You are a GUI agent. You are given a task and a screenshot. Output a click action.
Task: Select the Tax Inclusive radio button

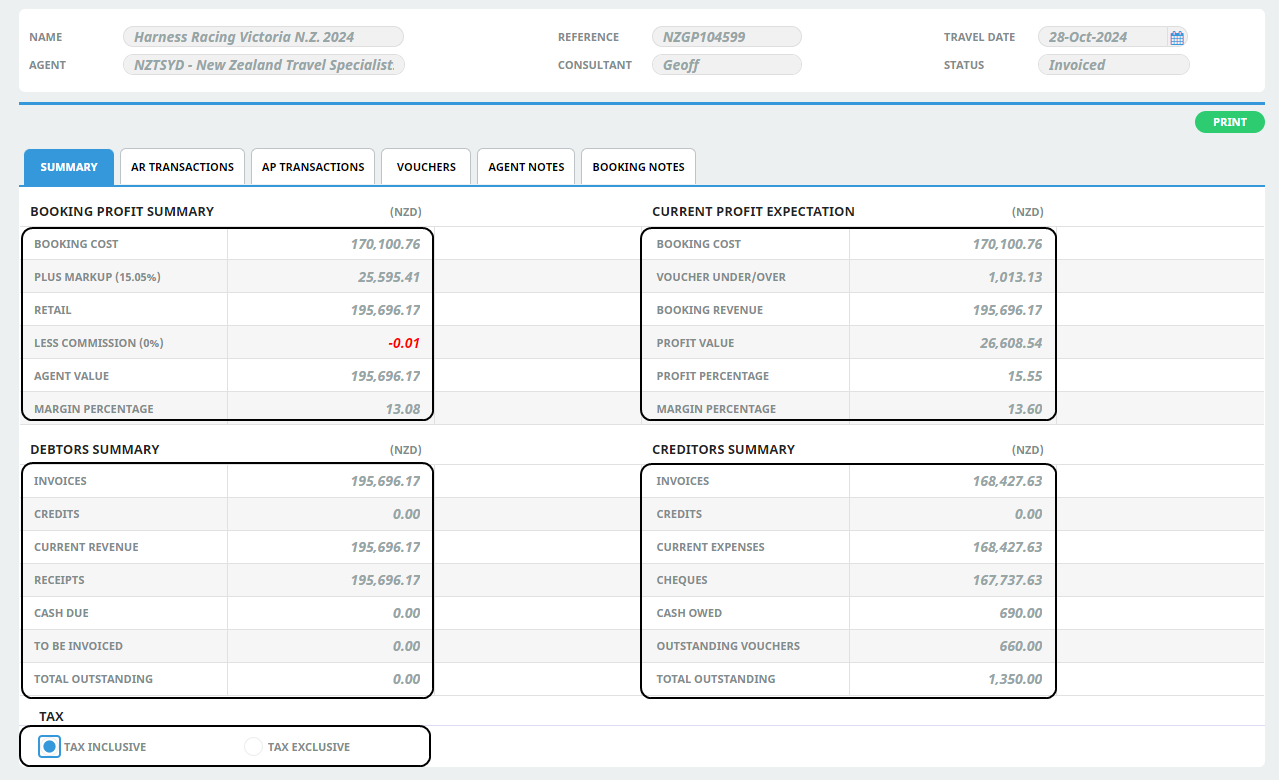[x=49, y=747]
